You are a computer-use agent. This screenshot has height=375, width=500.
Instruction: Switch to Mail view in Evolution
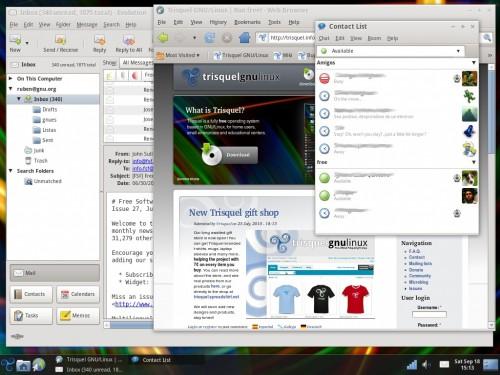[55, 273]
